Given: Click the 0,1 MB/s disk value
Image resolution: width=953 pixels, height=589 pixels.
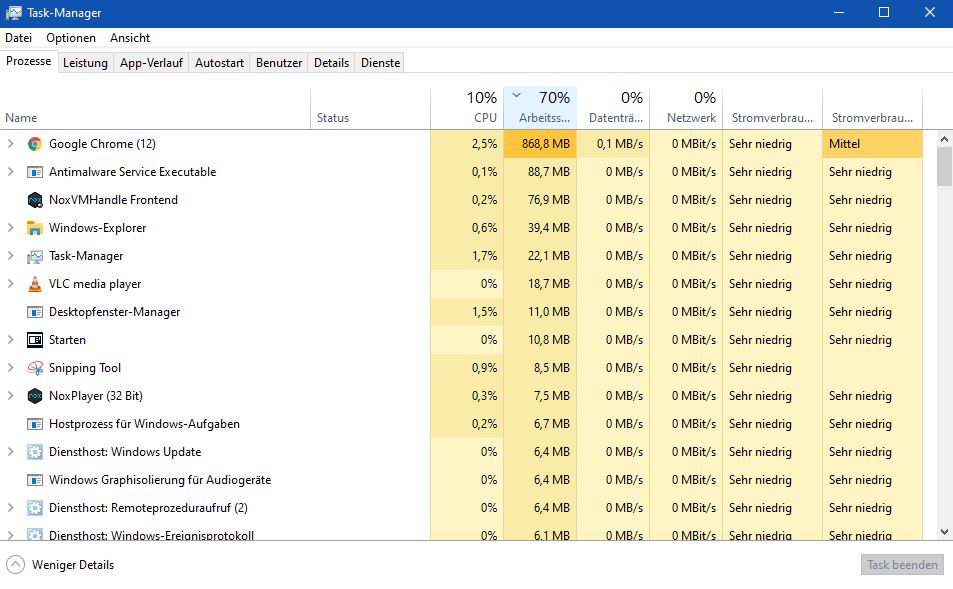Looking at the screenshot, I should pyautogui.click(x=620, y=144).
